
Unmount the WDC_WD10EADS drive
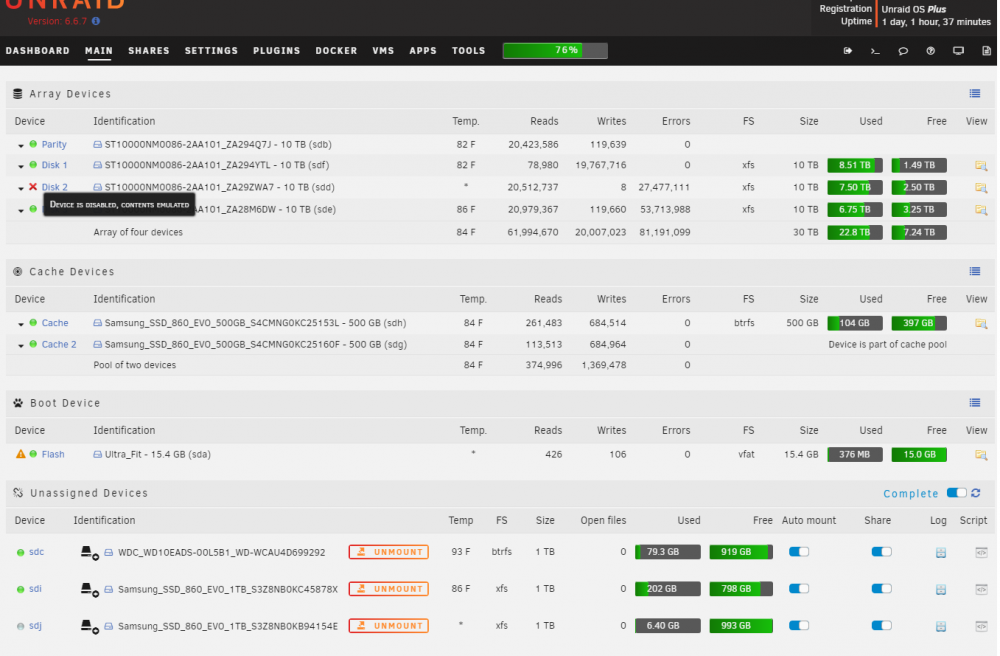tap(388, 552)
